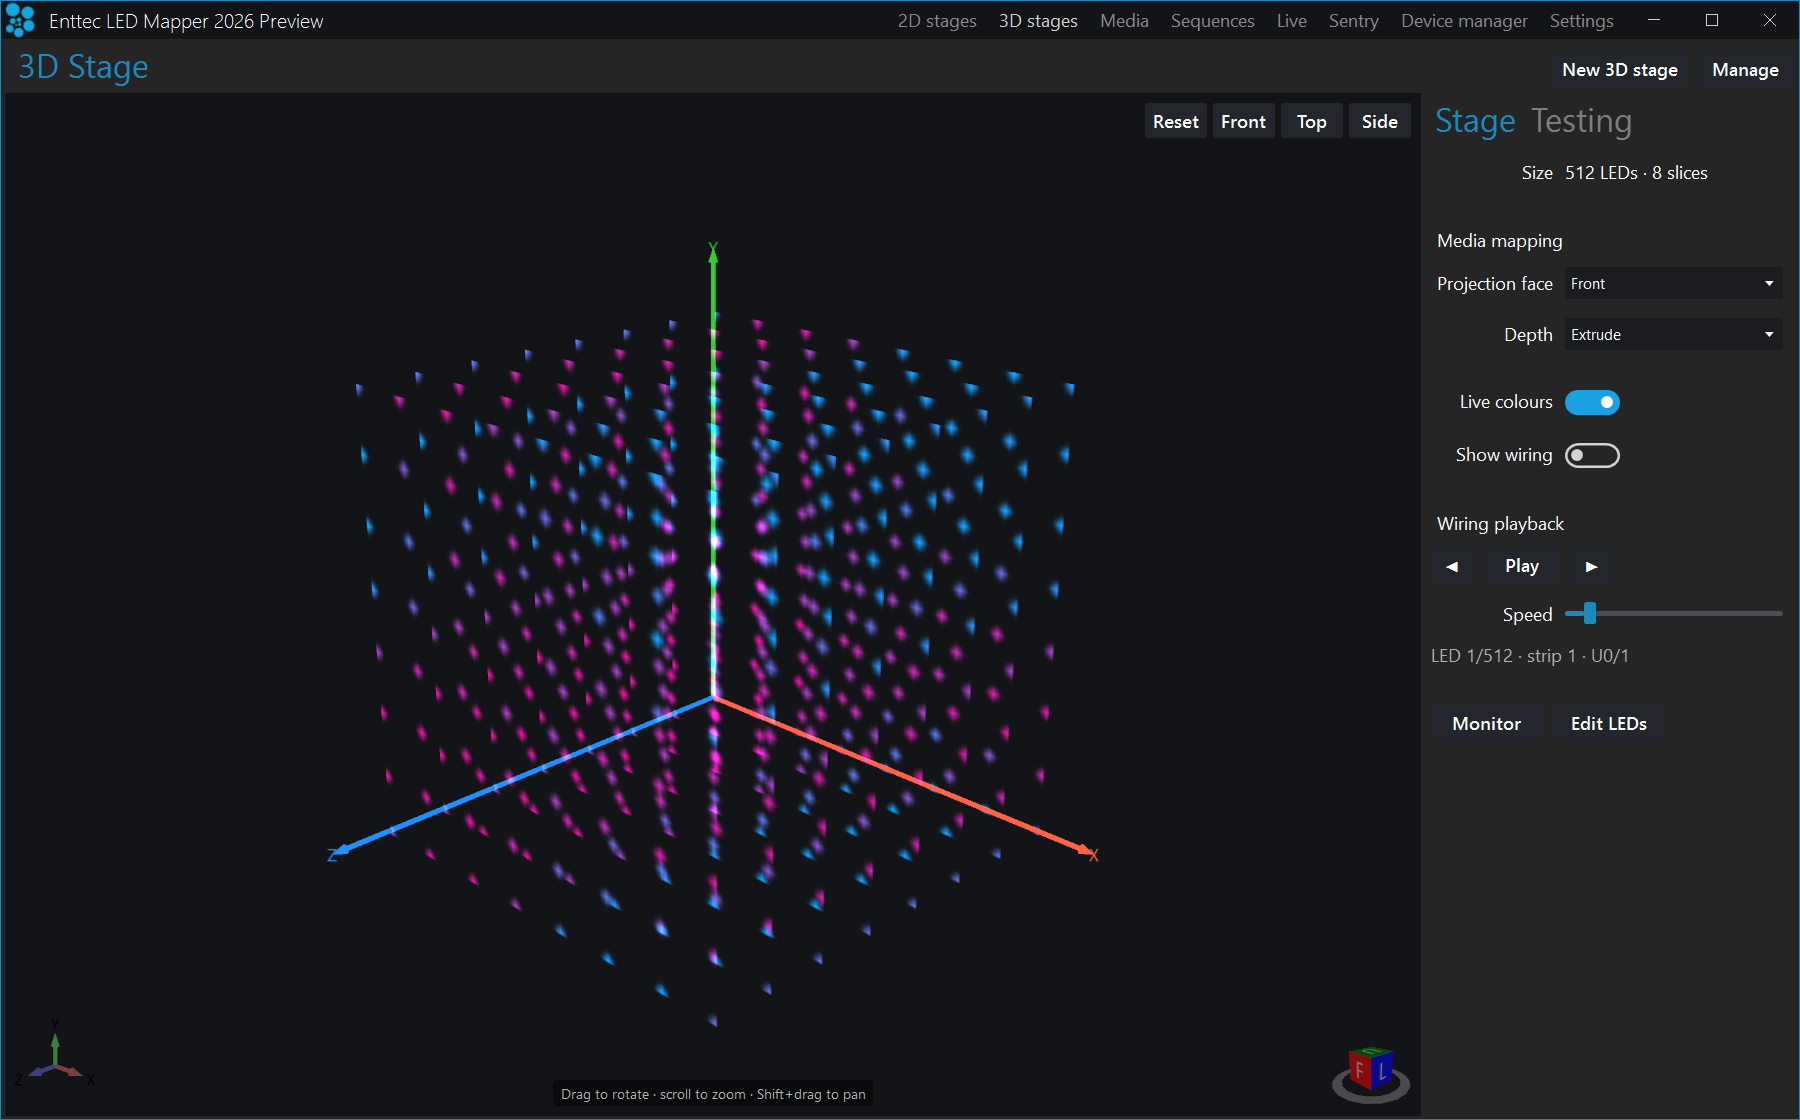Image resolution: width=1800 pixels, height=1120 pixels.
Task: Open the Device manager tab
Action: [x=1464, y=21]
